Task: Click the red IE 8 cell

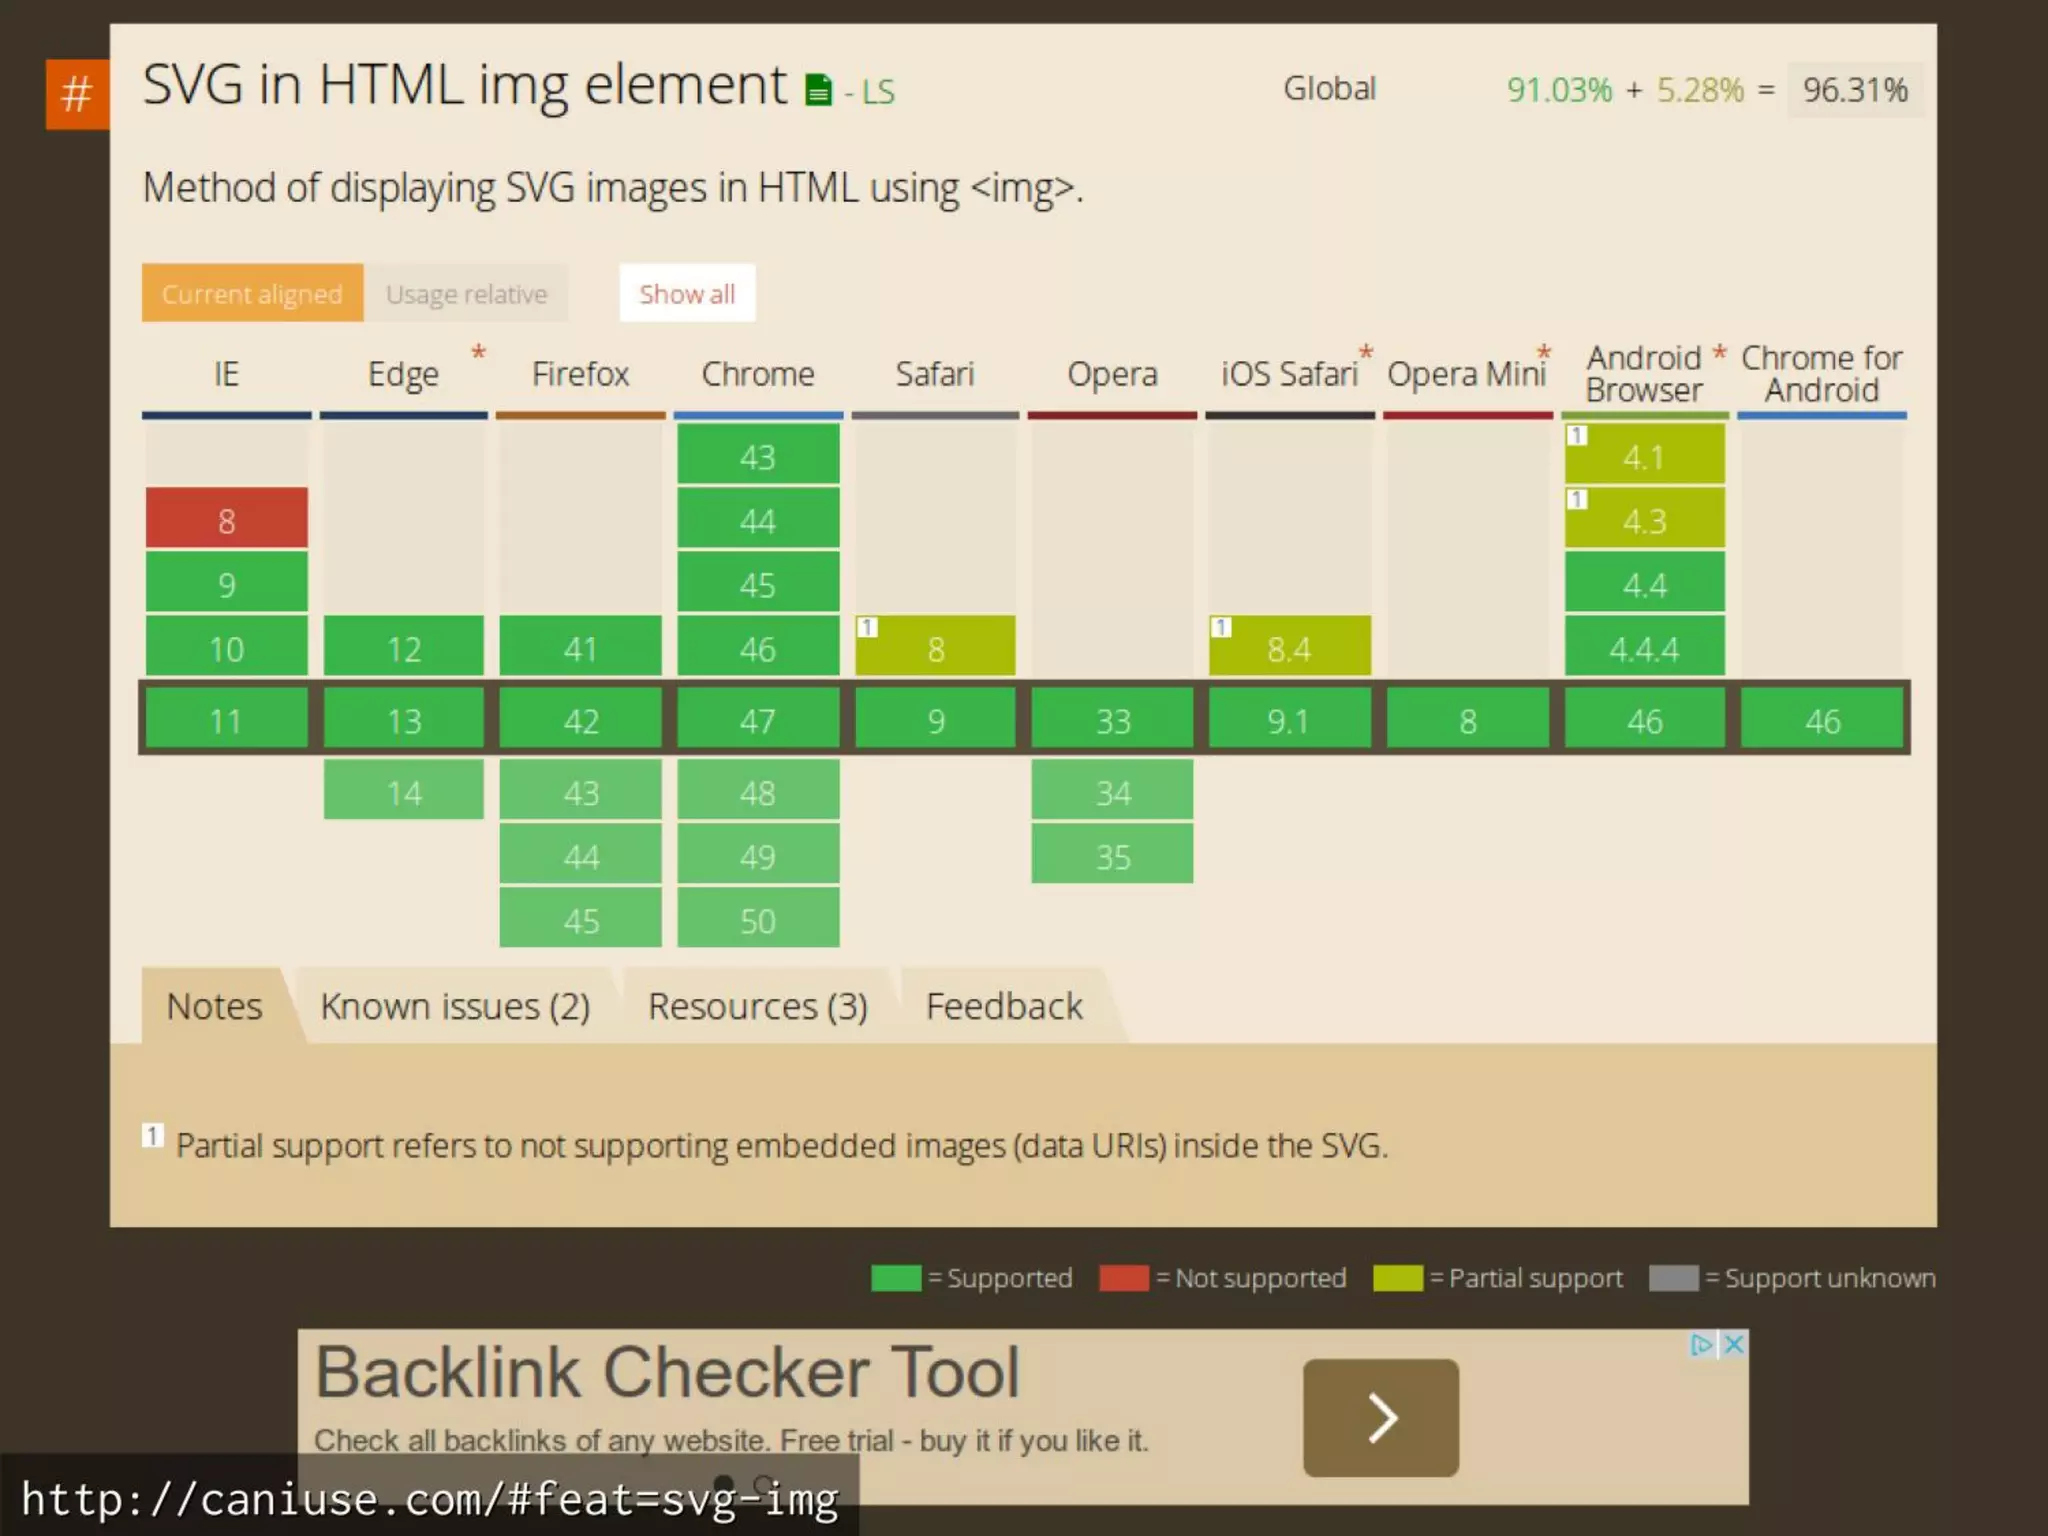Action: click(226, 519)
